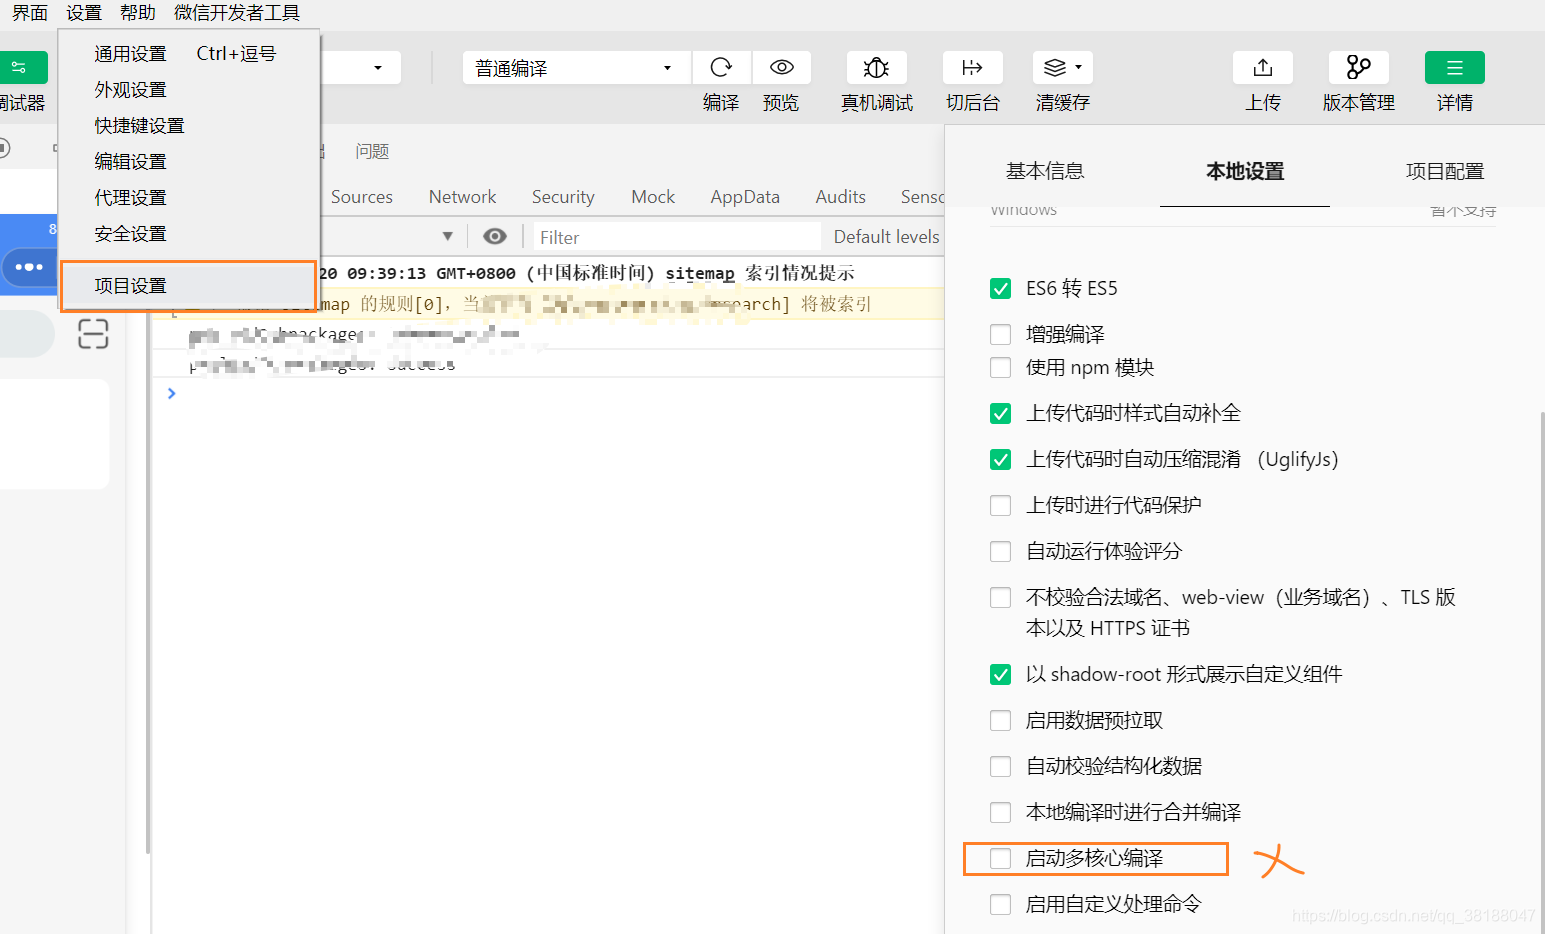The width and height of the screenshot is (1545, 934).
Task: Click the console prompt chevron
Action: pos(172,393)
